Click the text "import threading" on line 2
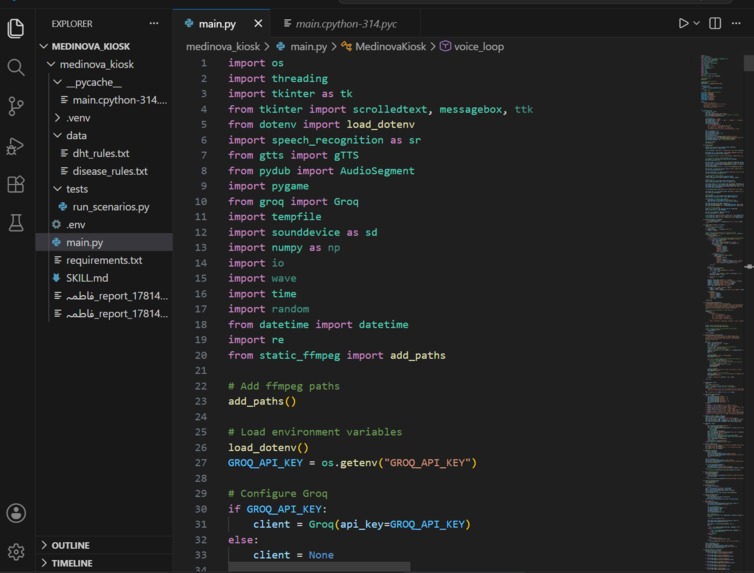The width and height of the screenshot is (754, 573). click(278, 78)
